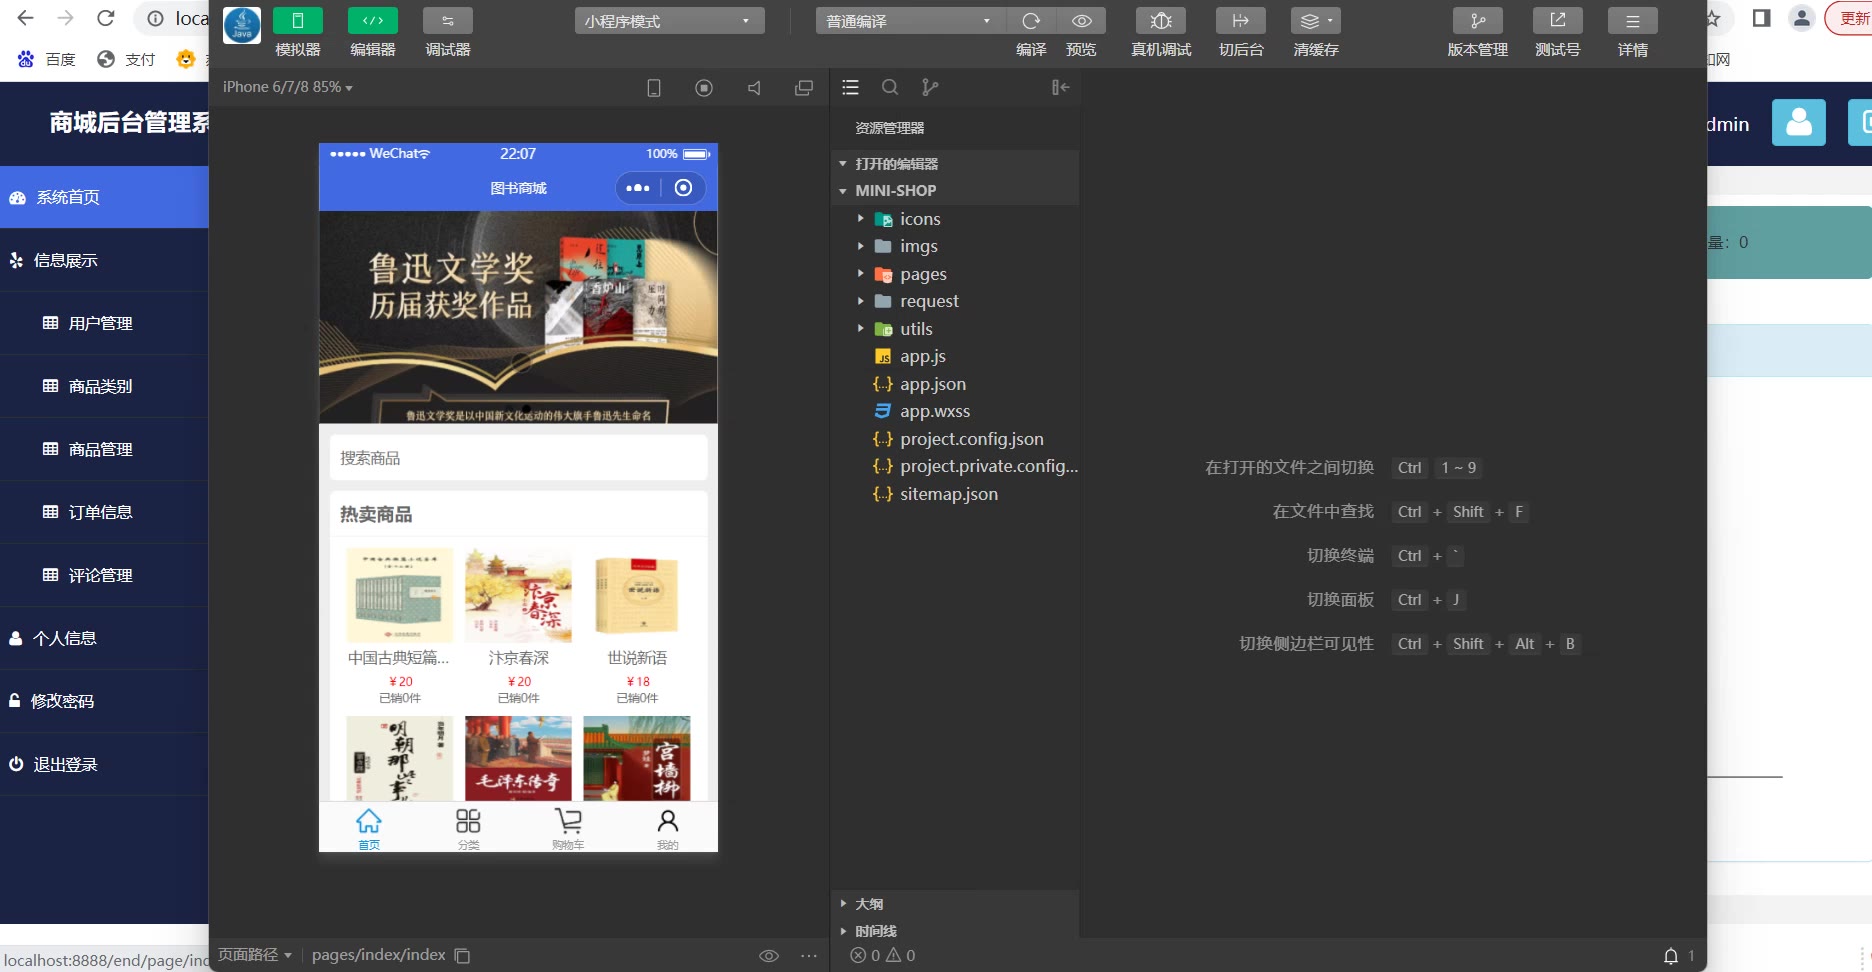
Task: Open version management (版本管理)
Action: [x=1477, y=21]
